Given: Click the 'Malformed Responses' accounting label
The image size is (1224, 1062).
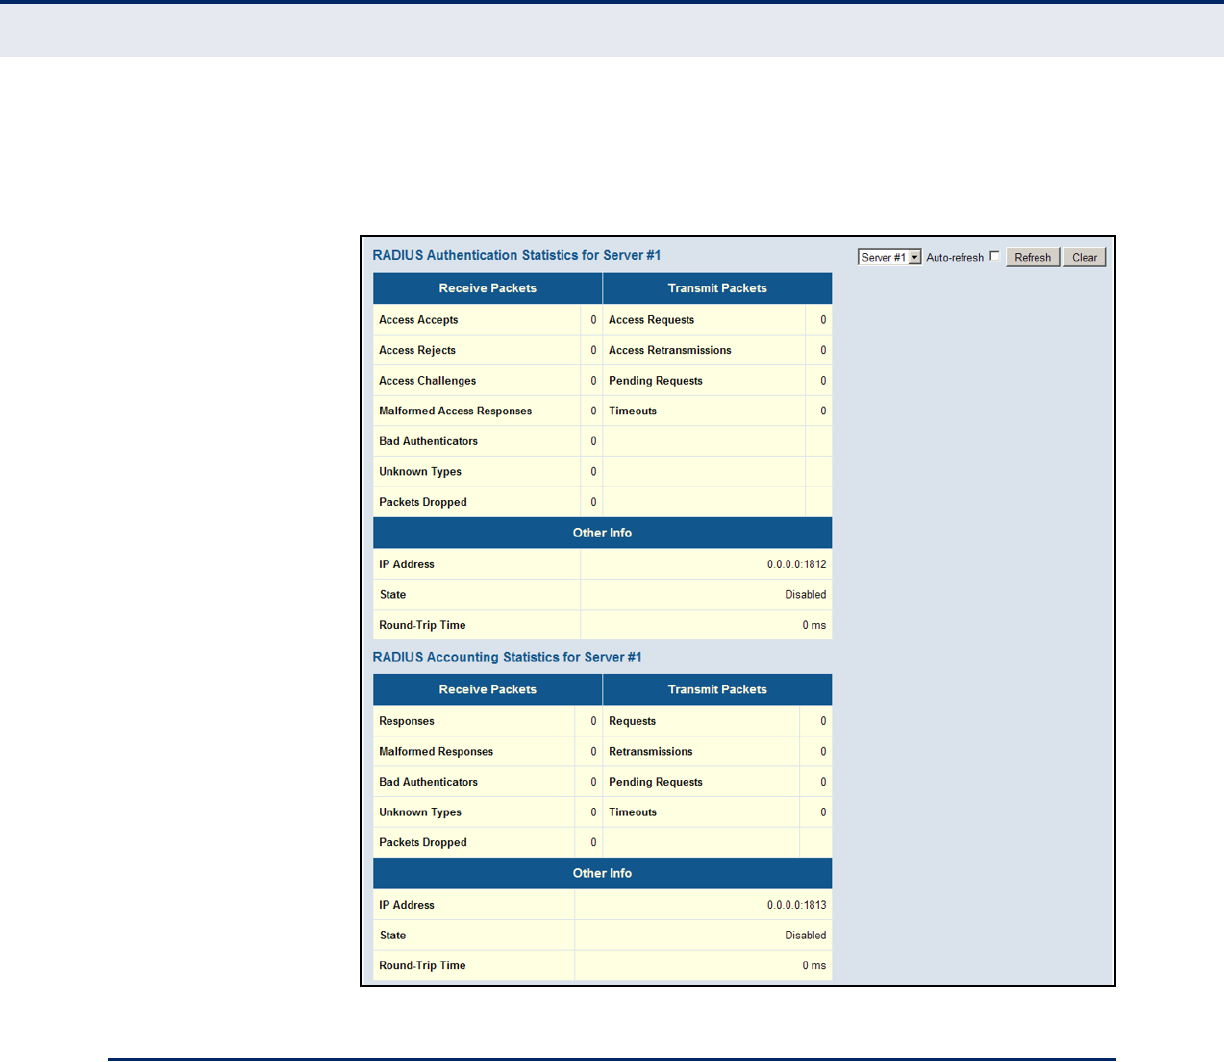Looking at the screenshot, I should (x=436, y=752).
